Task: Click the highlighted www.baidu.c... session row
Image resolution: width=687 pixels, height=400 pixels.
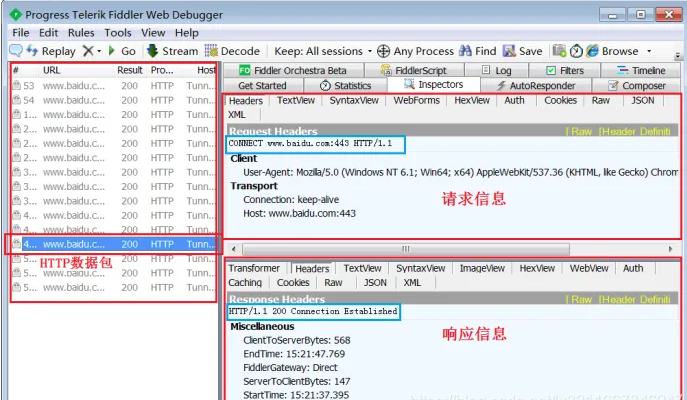Action: (x=114, y=244)
